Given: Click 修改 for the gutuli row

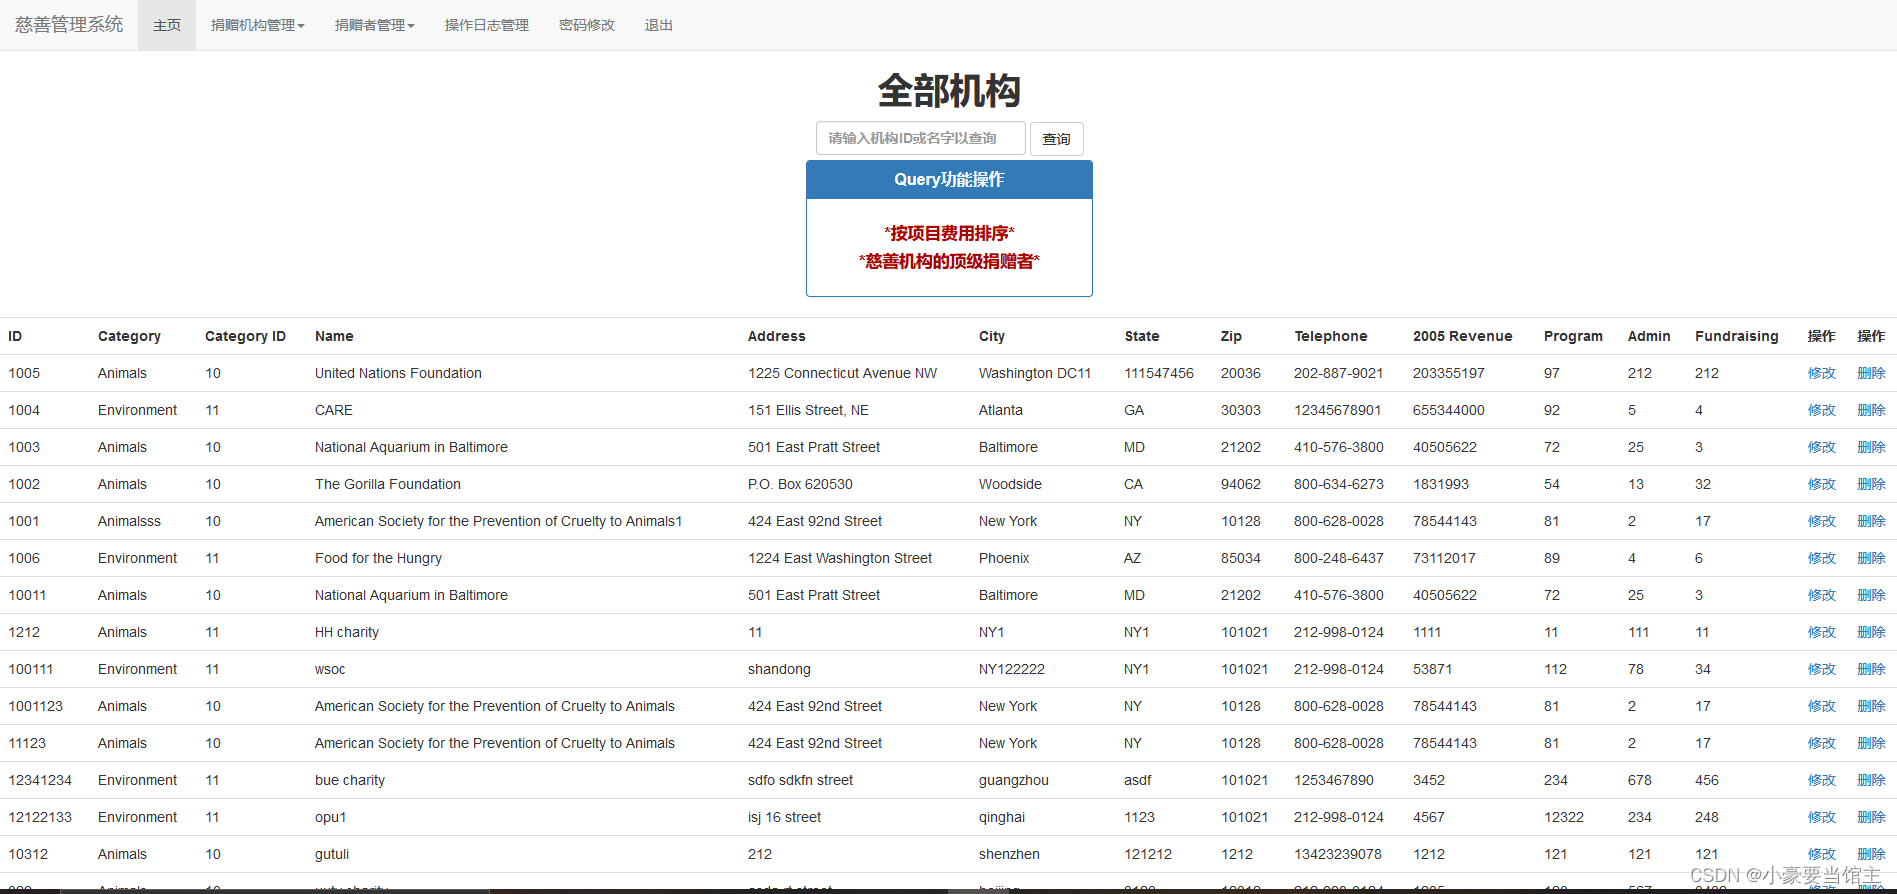Looking at the screenshot, I should 1822,854.
